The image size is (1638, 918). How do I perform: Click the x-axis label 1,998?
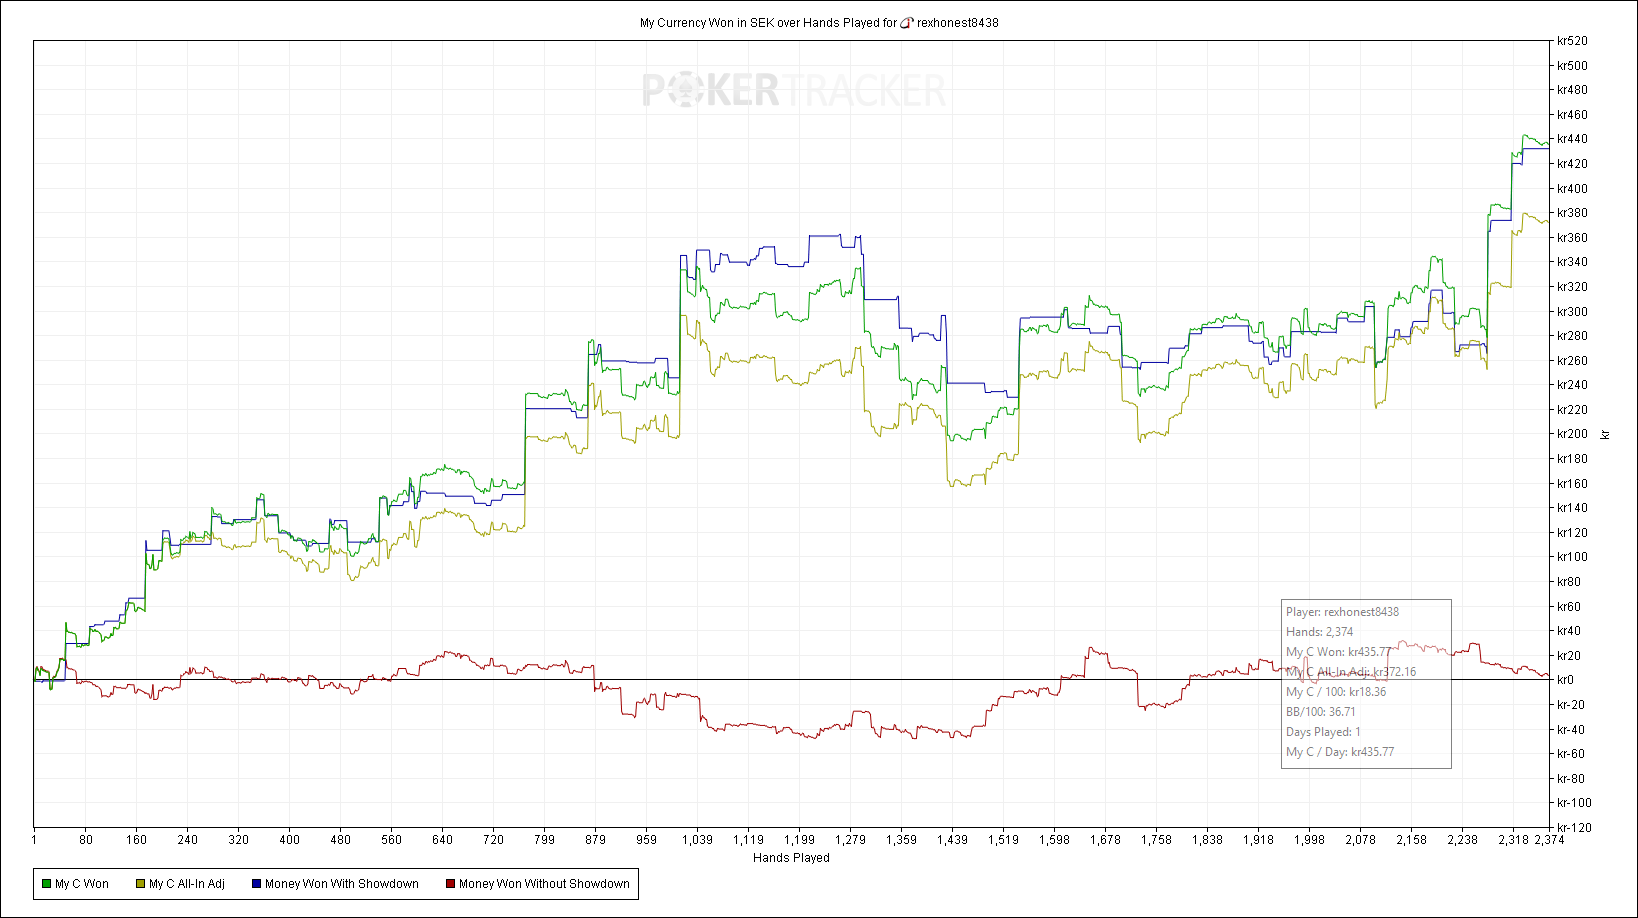1309,840
